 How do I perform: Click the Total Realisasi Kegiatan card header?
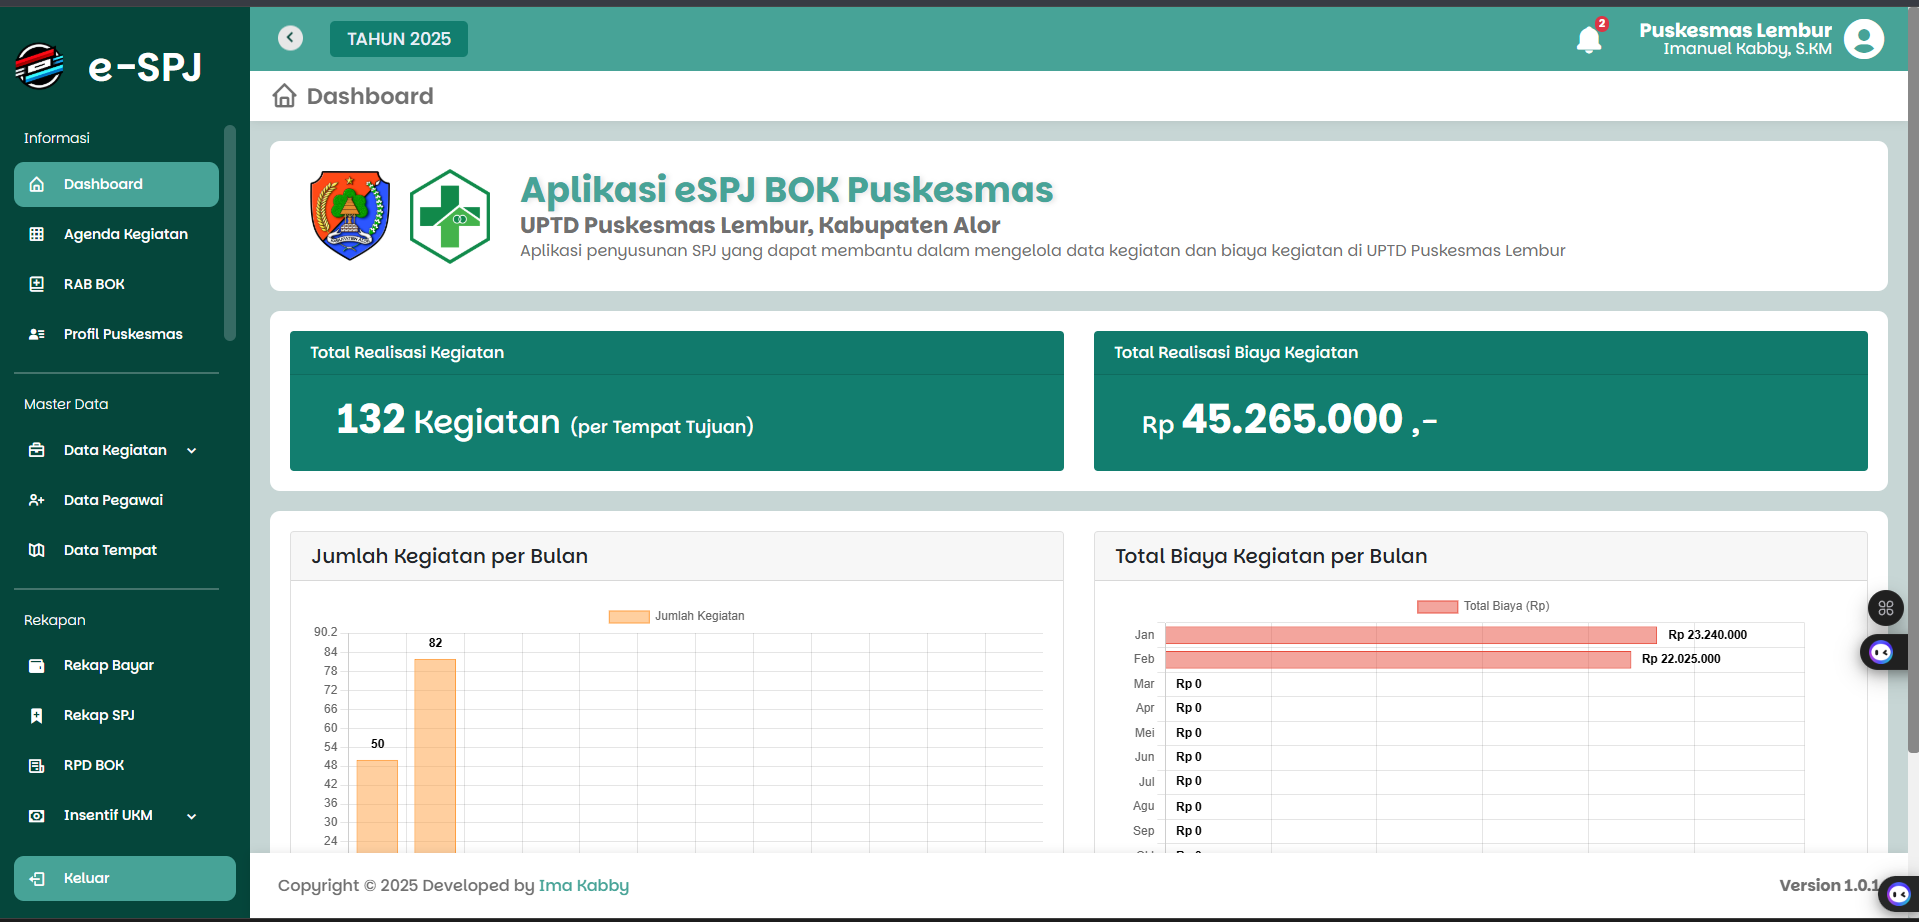(677, 353)
